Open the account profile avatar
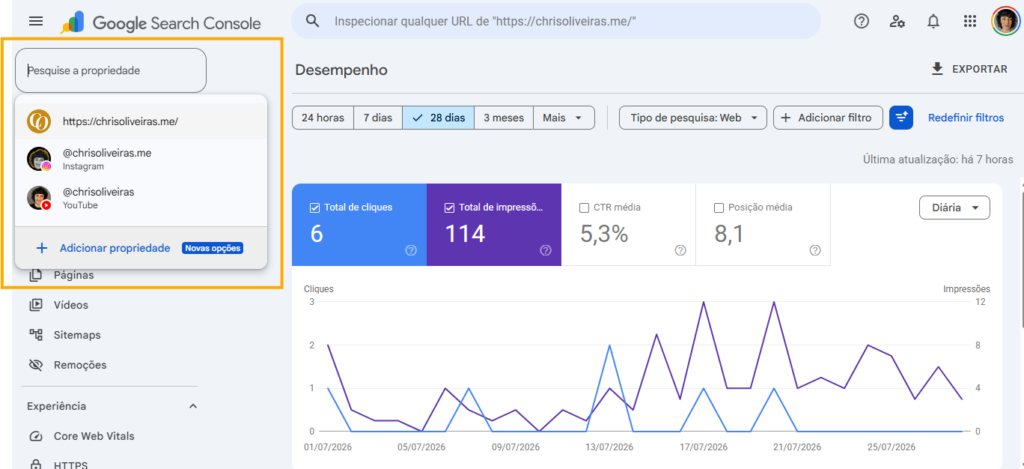Image resolution: width=1024 pixels, height=469 pixels. [1005, 22]
